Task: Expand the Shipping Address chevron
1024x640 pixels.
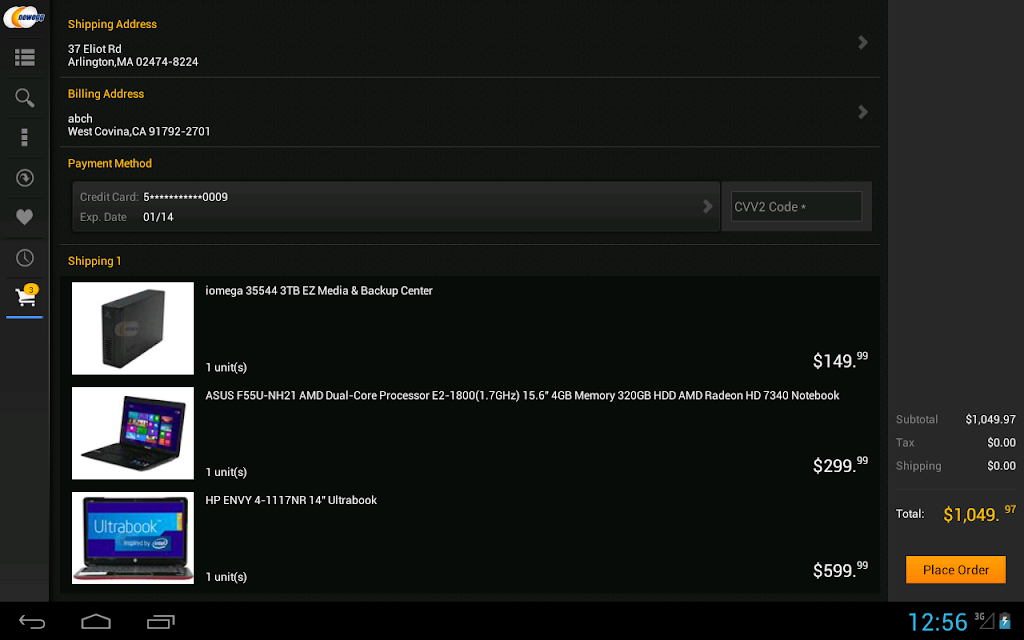Action: (863, 42)
